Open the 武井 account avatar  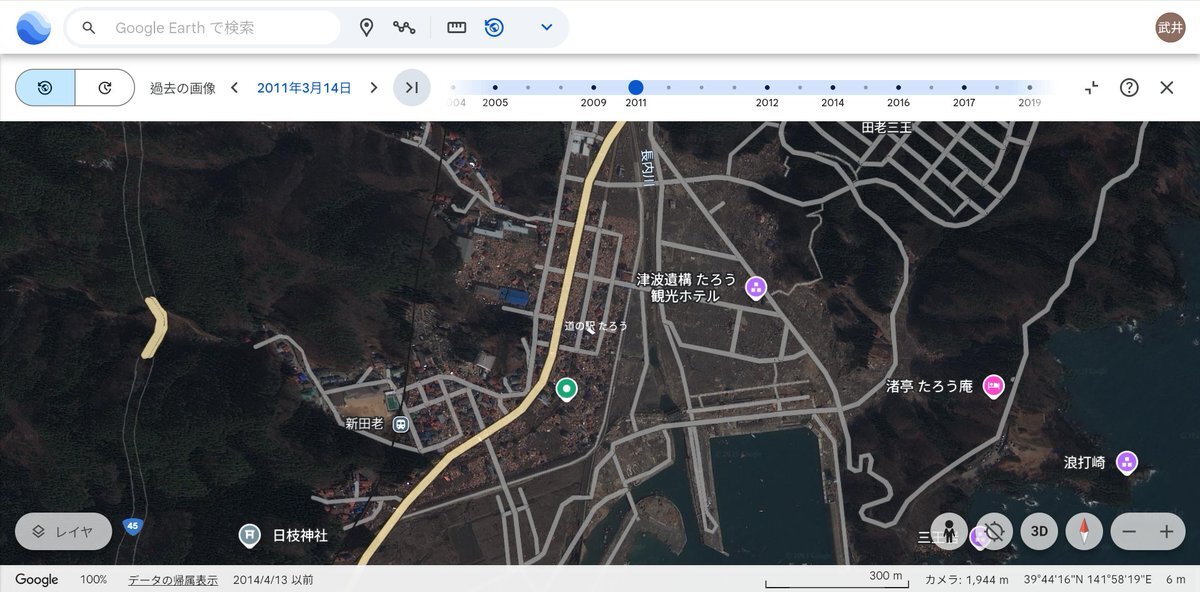point(1170,27)
